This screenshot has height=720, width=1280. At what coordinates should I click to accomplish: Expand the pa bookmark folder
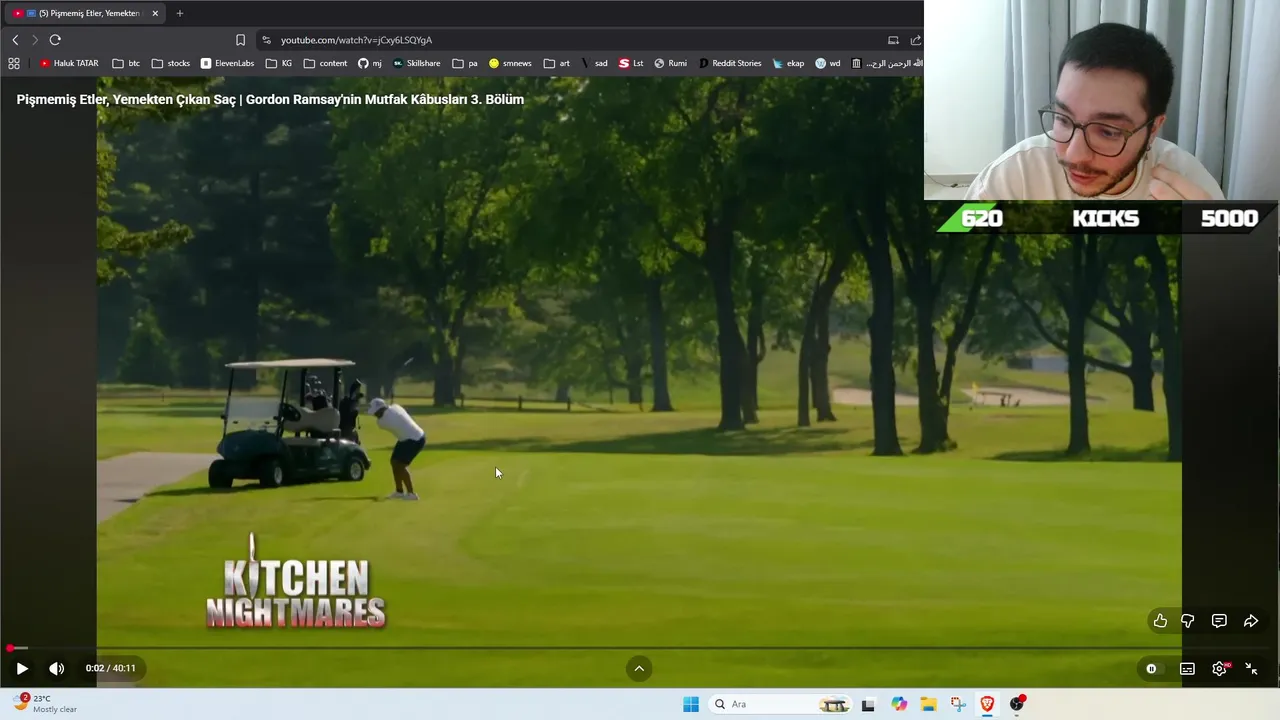465,63
